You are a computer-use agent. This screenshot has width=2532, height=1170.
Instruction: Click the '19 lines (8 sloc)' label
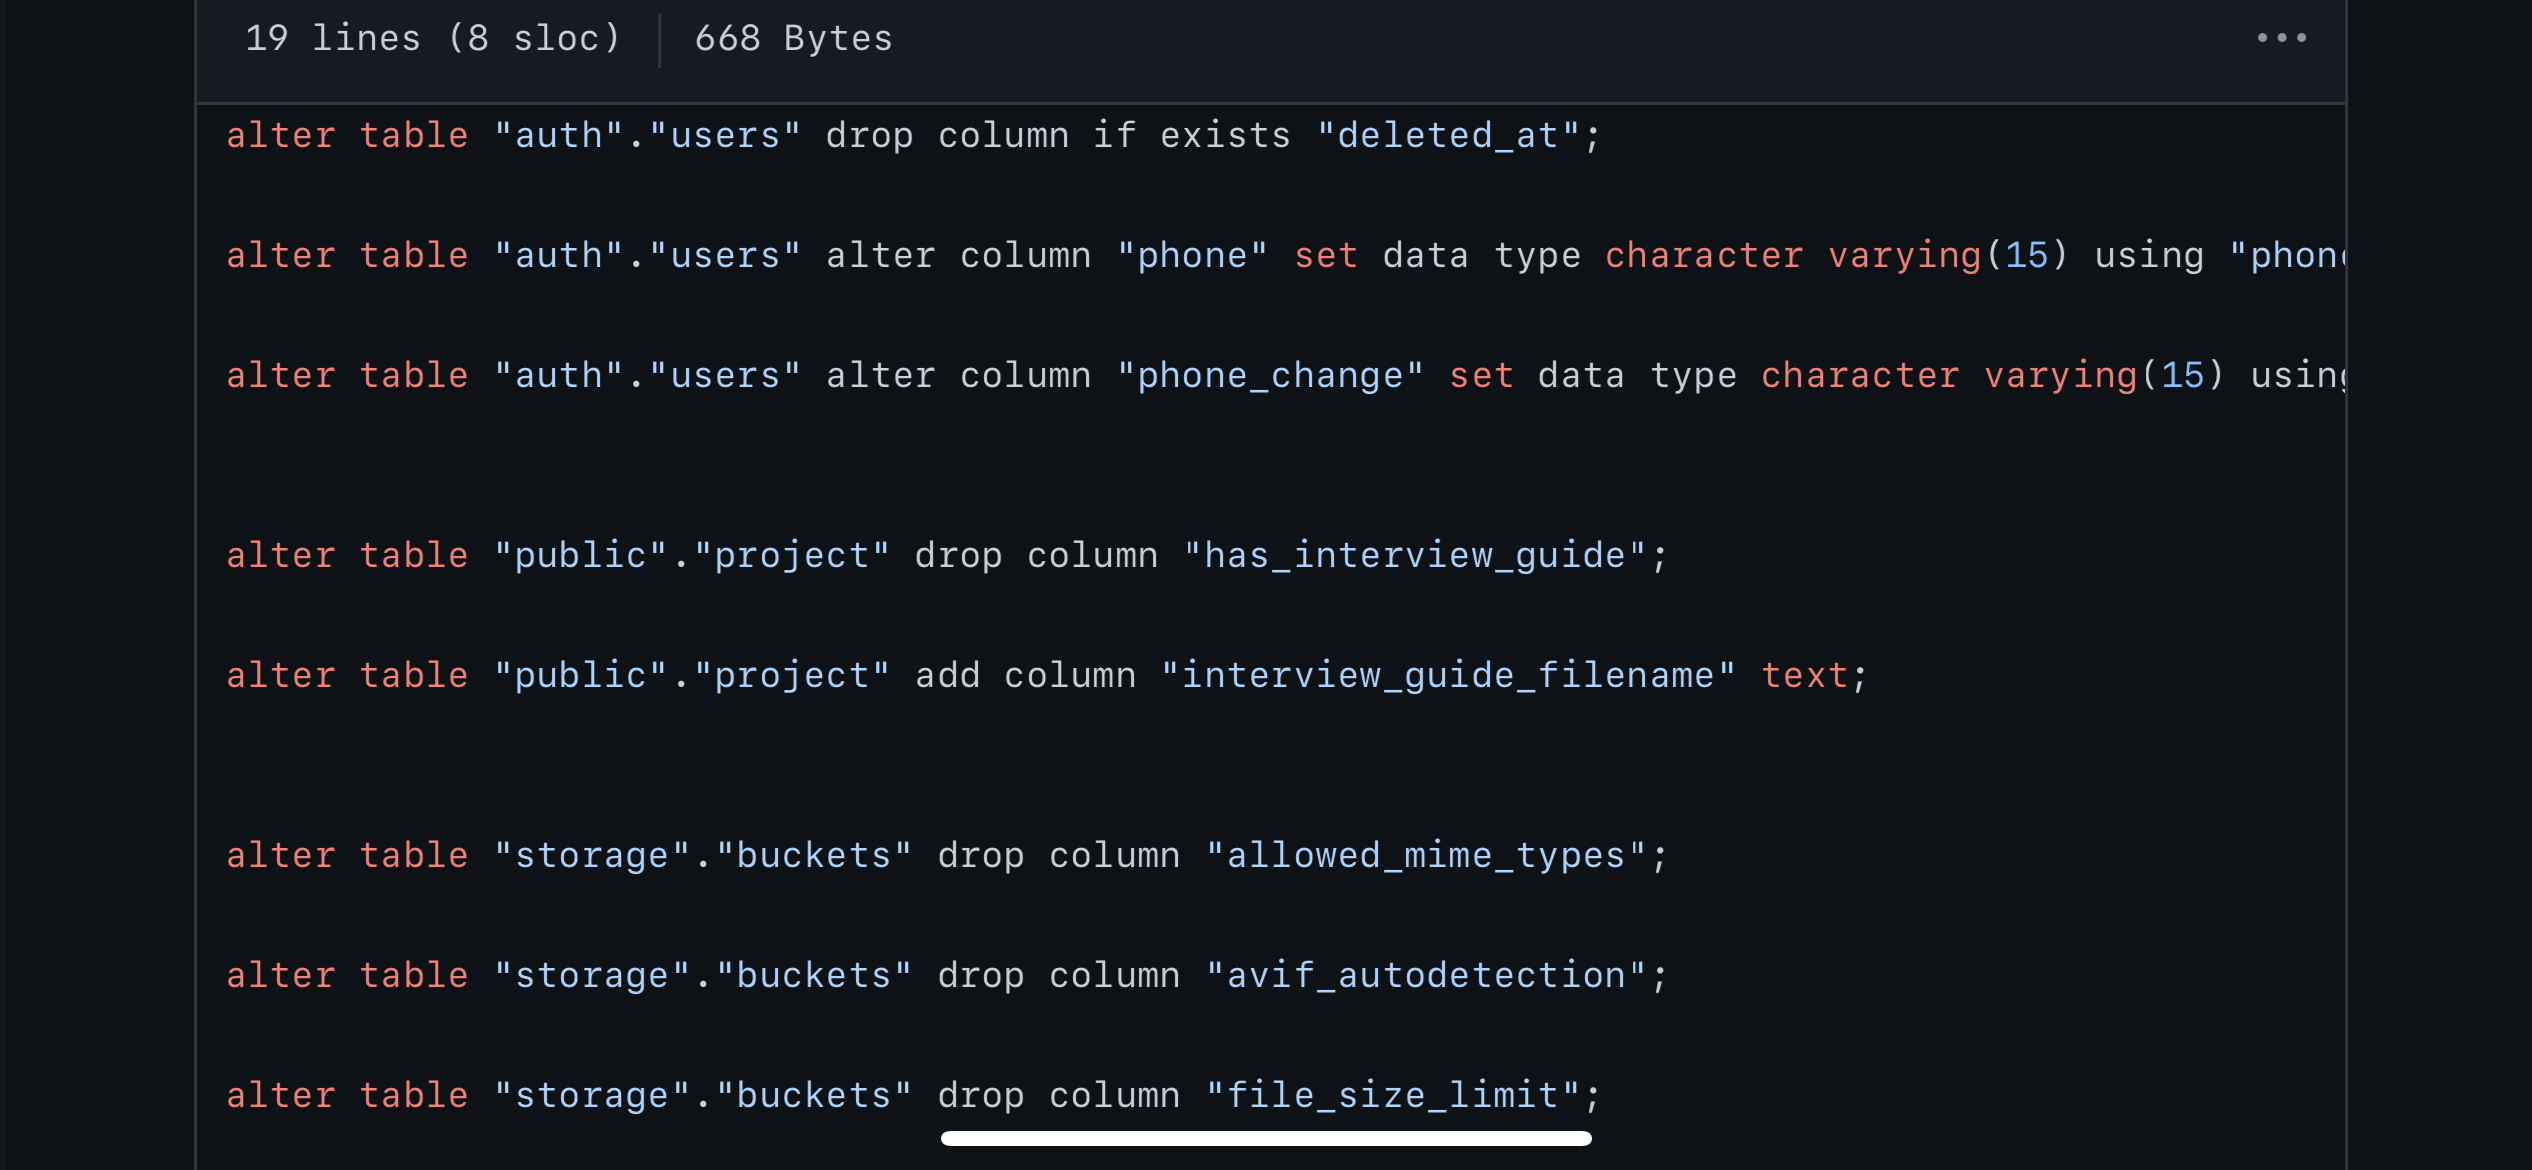tap(432, 38)
